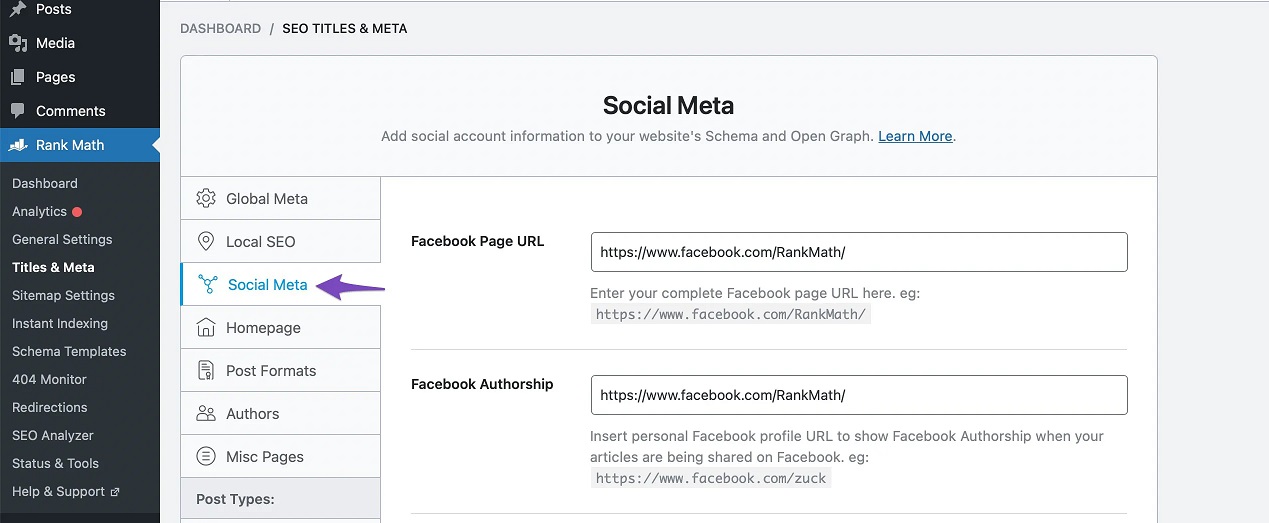Select Titles & Meta submenu item
Screen dimensions: 1269x523
coord(53,267)
